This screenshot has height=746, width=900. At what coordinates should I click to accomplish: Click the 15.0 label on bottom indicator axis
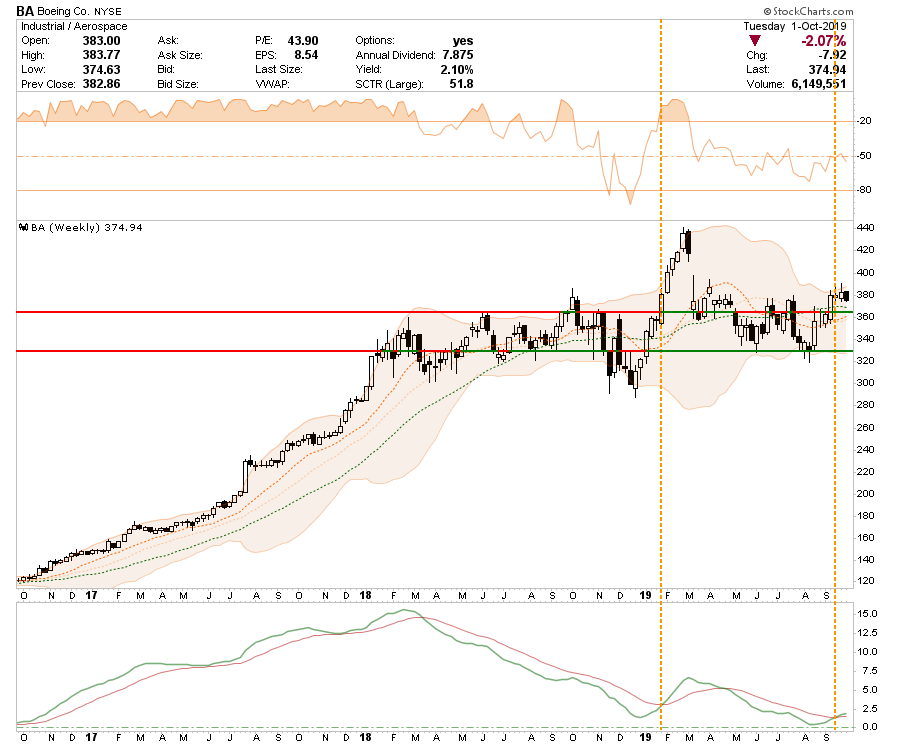tap(867, 614)
